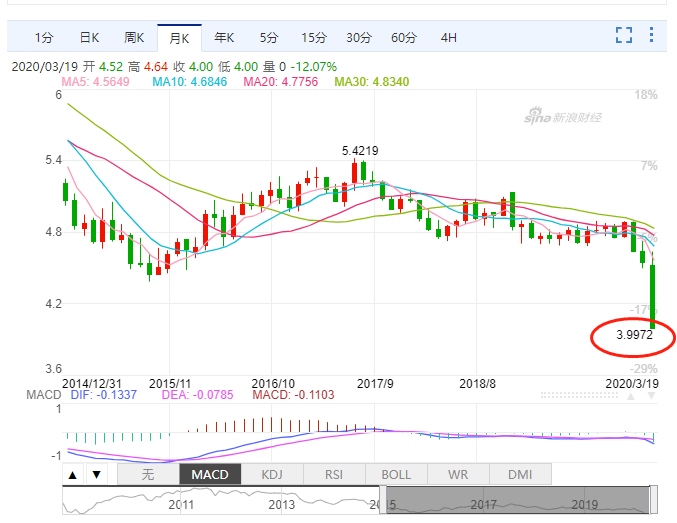The width and height of the screenshot is (677, 523).
Task: Switch to the 月K monthly chart tab
Action: pyautogui.click(x=179, y=38)
